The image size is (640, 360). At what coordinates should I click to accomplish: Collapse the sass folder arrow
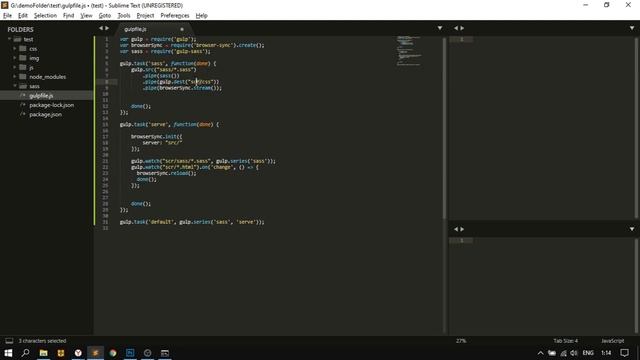click(x=15, y=86)
